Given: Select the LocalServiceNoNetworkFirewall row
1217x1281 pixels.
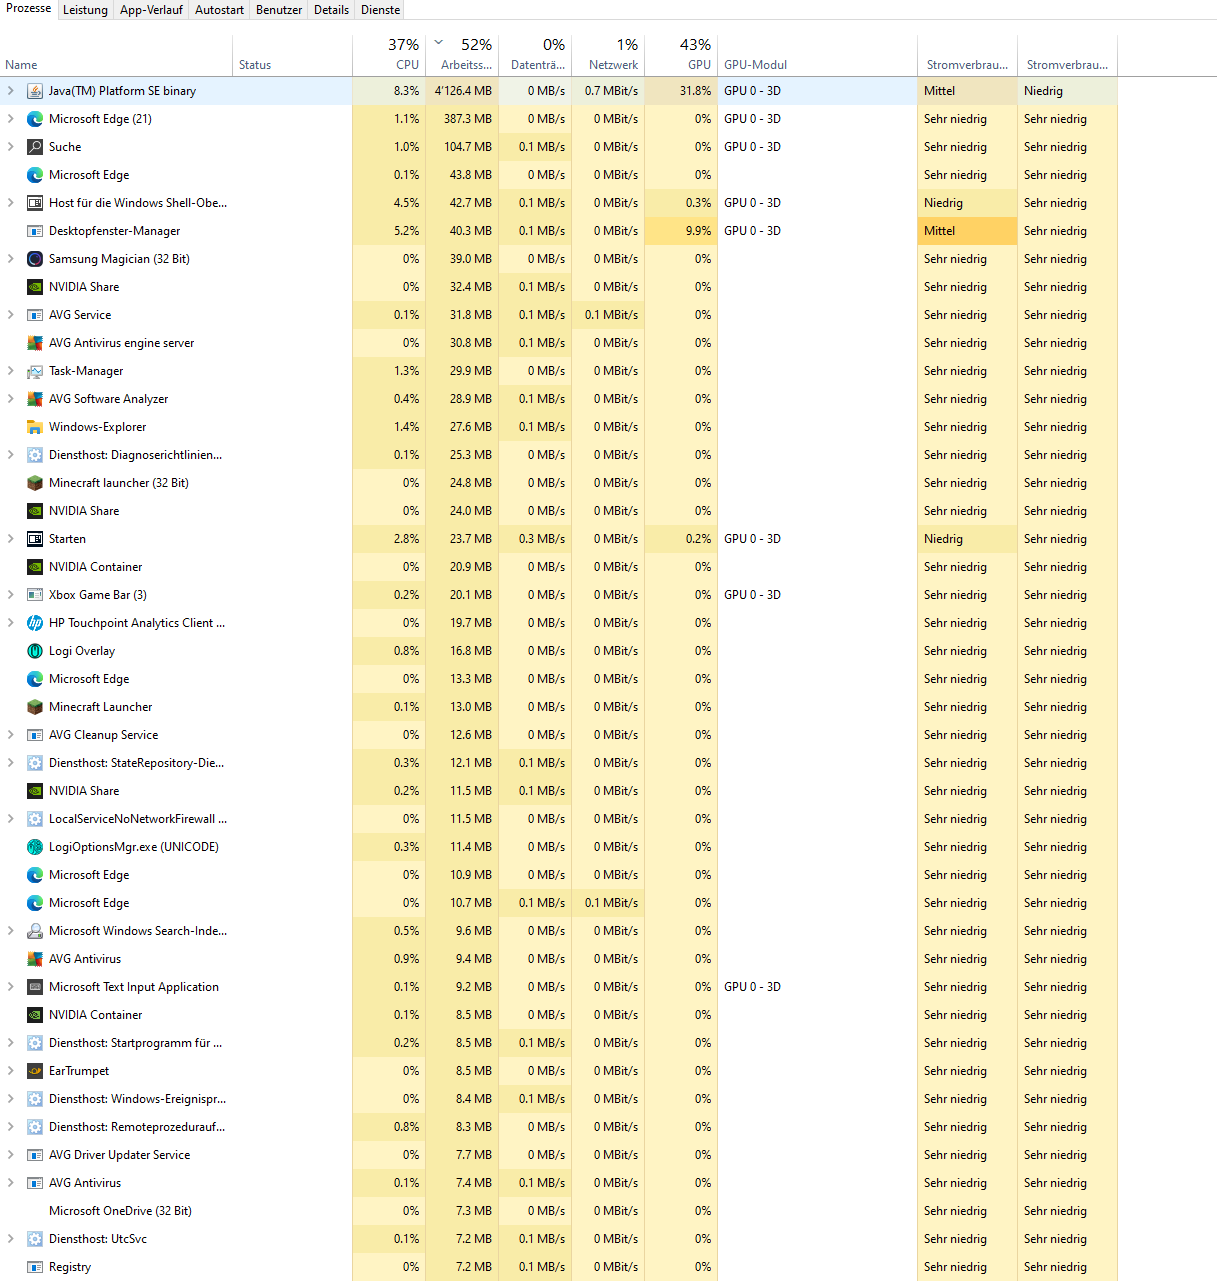Looking at the screenshot, I should pyautogui.click(x=558, y=819).
